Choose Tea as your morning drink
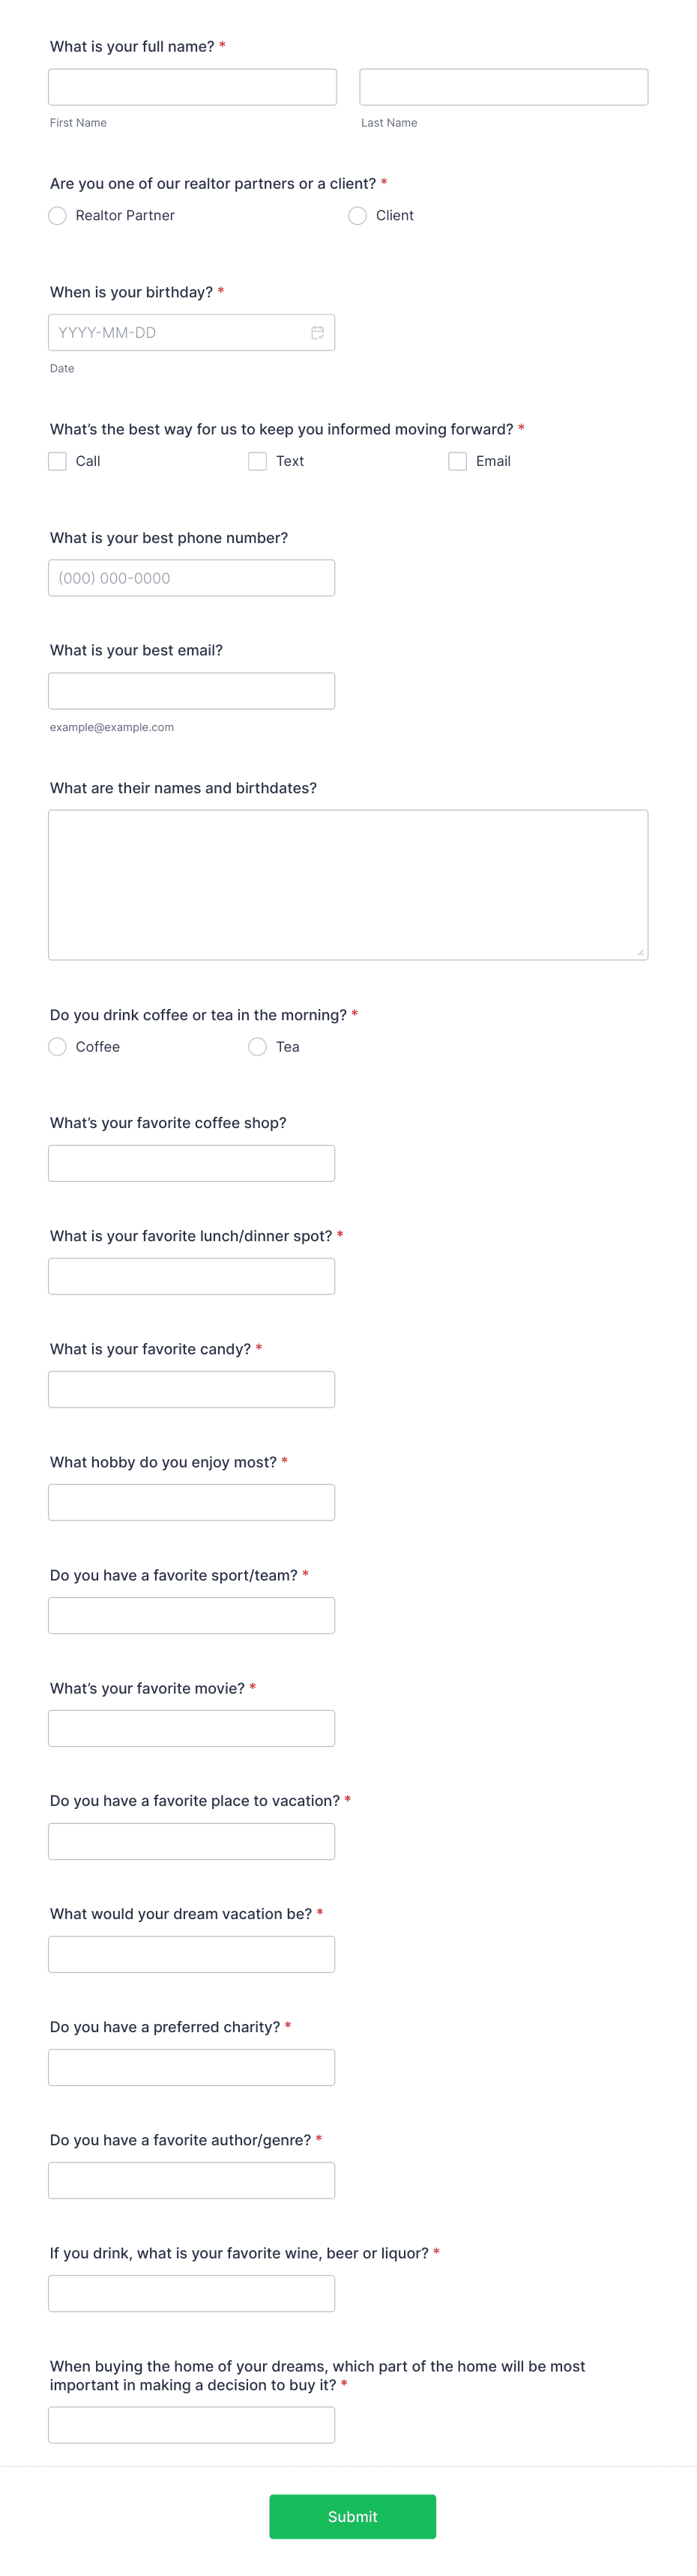 257,1047
